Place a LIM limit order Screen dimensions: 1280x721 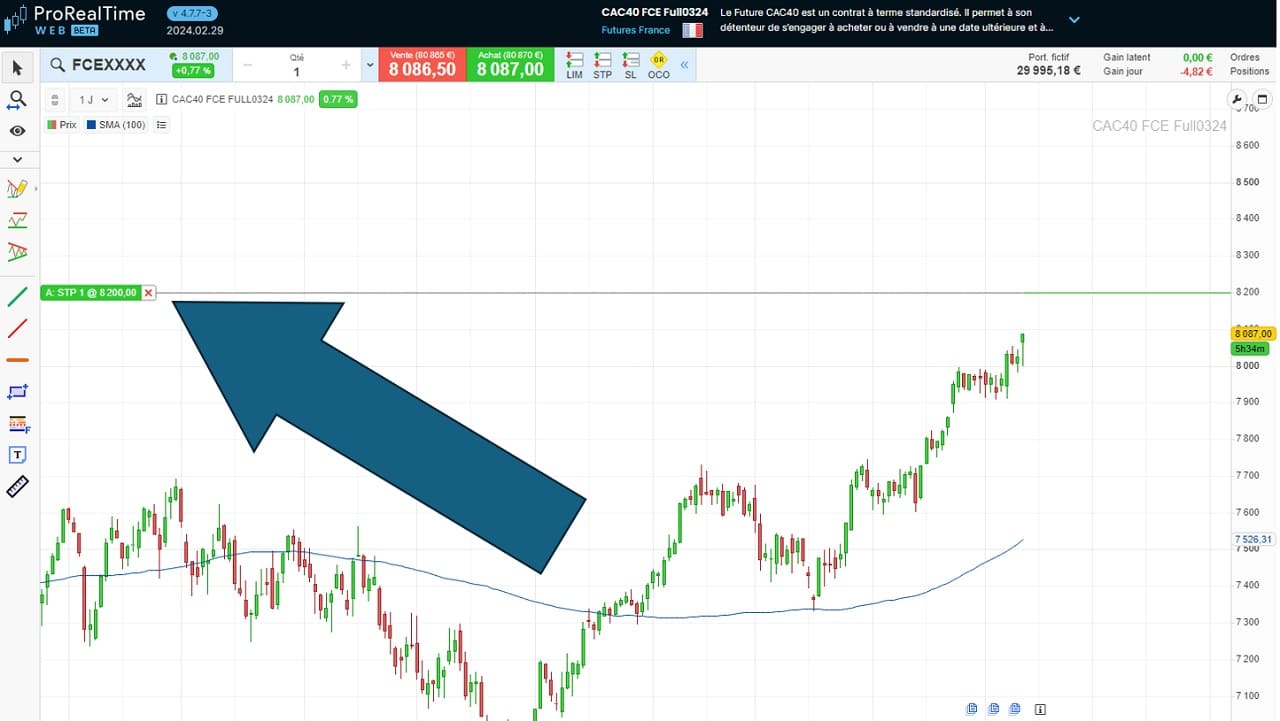tap(574, 66)
